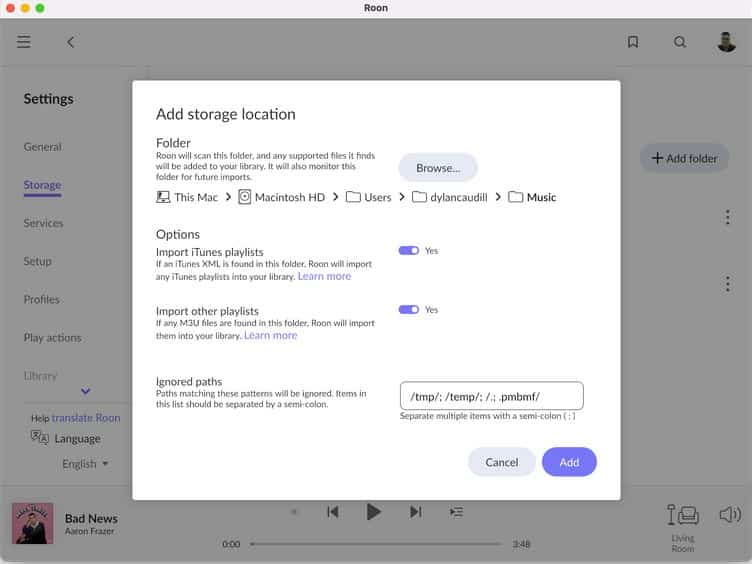
Task: Open the user profile avatar
Action: [727, 42]
